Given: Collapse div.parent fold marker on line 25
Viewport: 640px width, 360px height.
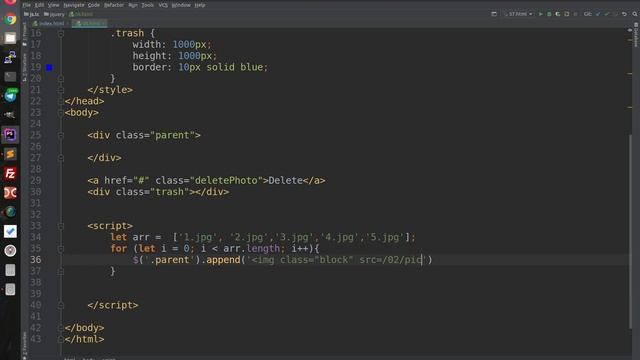Looking at the screenshot, I should [x=61, y=135].
